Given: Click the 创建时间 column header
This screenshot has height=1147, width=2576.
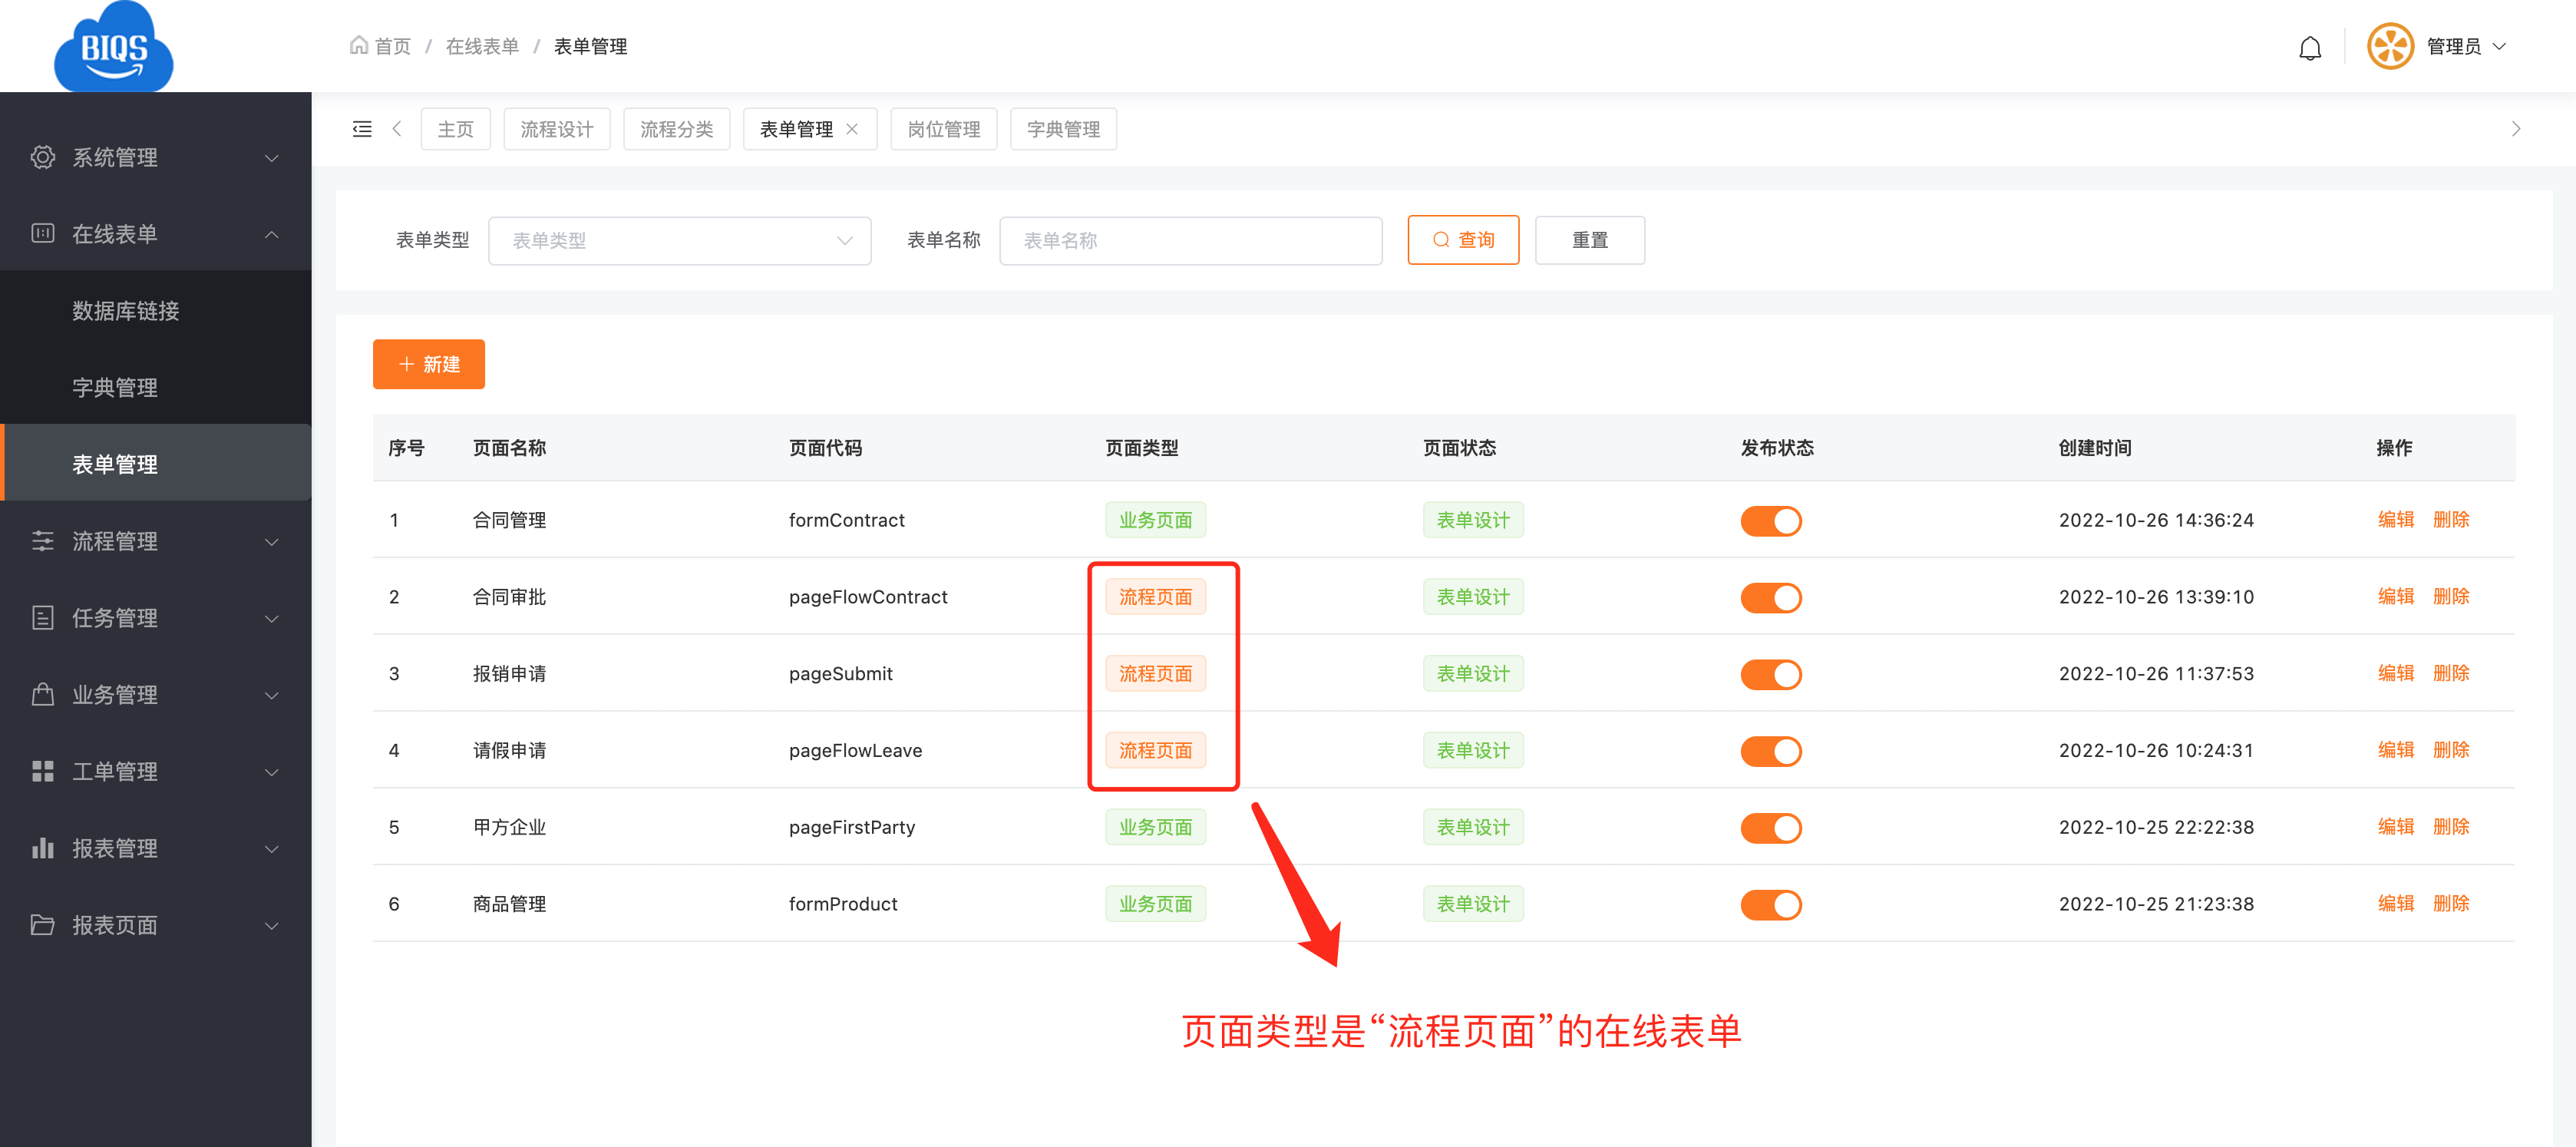Looking at the screenshot, I should [2094, 448].
